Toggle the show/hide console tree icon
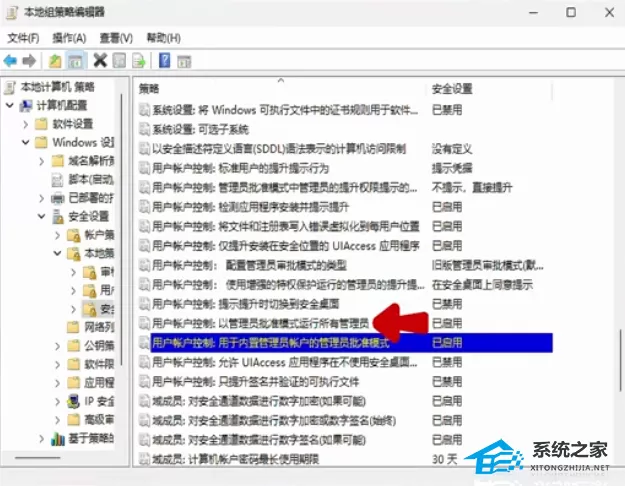The height and width of the screenshot is (486, 625). (75, 61)
